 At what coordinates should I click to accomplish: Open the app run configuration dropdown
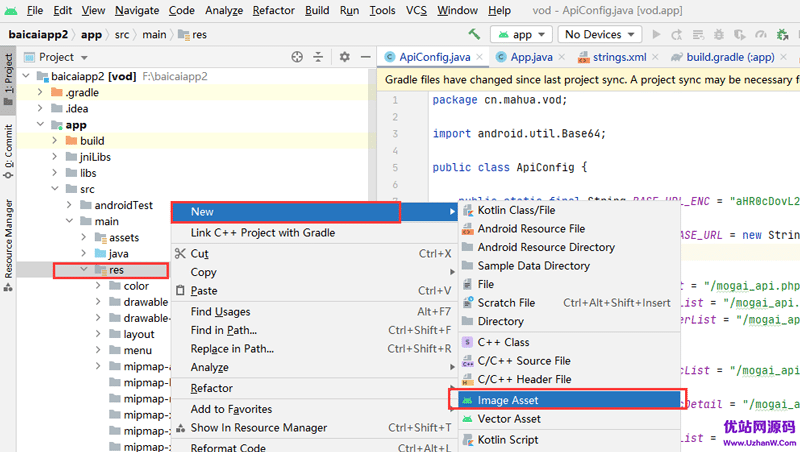click(x=521, y=34)
